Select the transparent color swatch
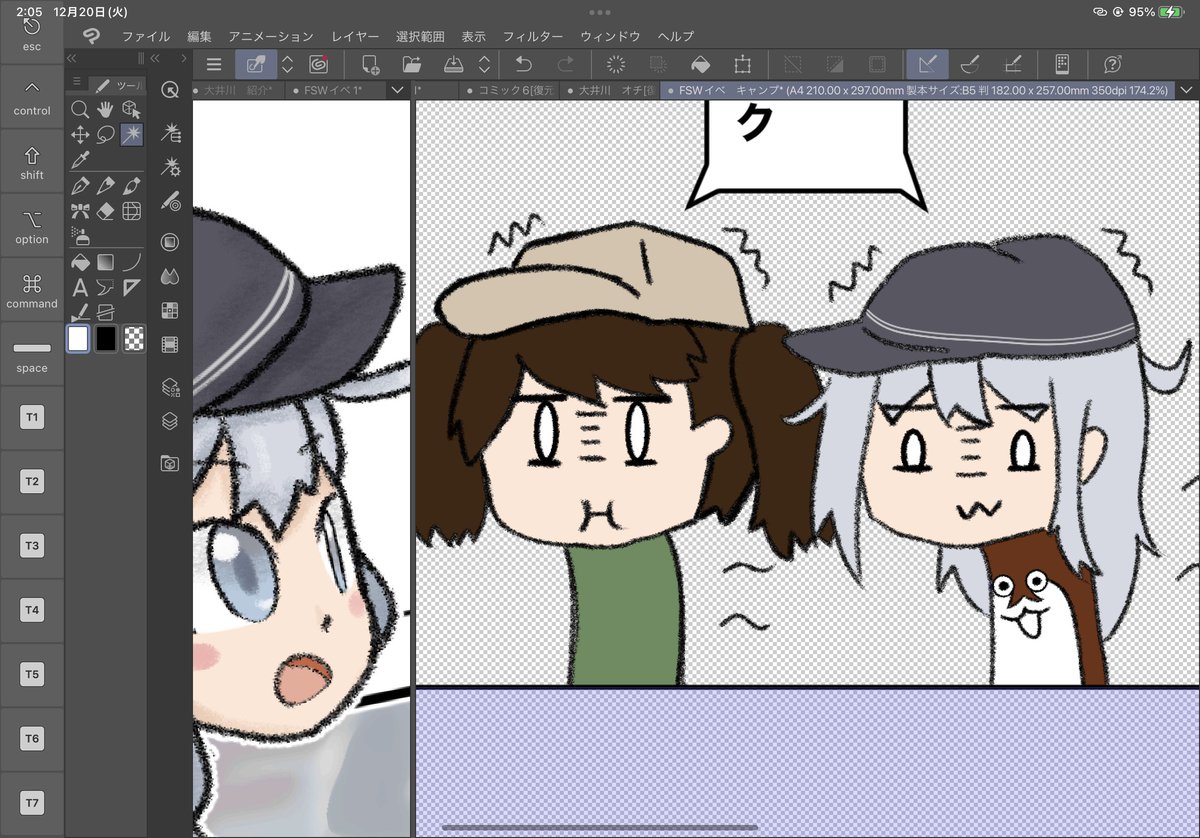1200x838 pixels. [133, 339]
